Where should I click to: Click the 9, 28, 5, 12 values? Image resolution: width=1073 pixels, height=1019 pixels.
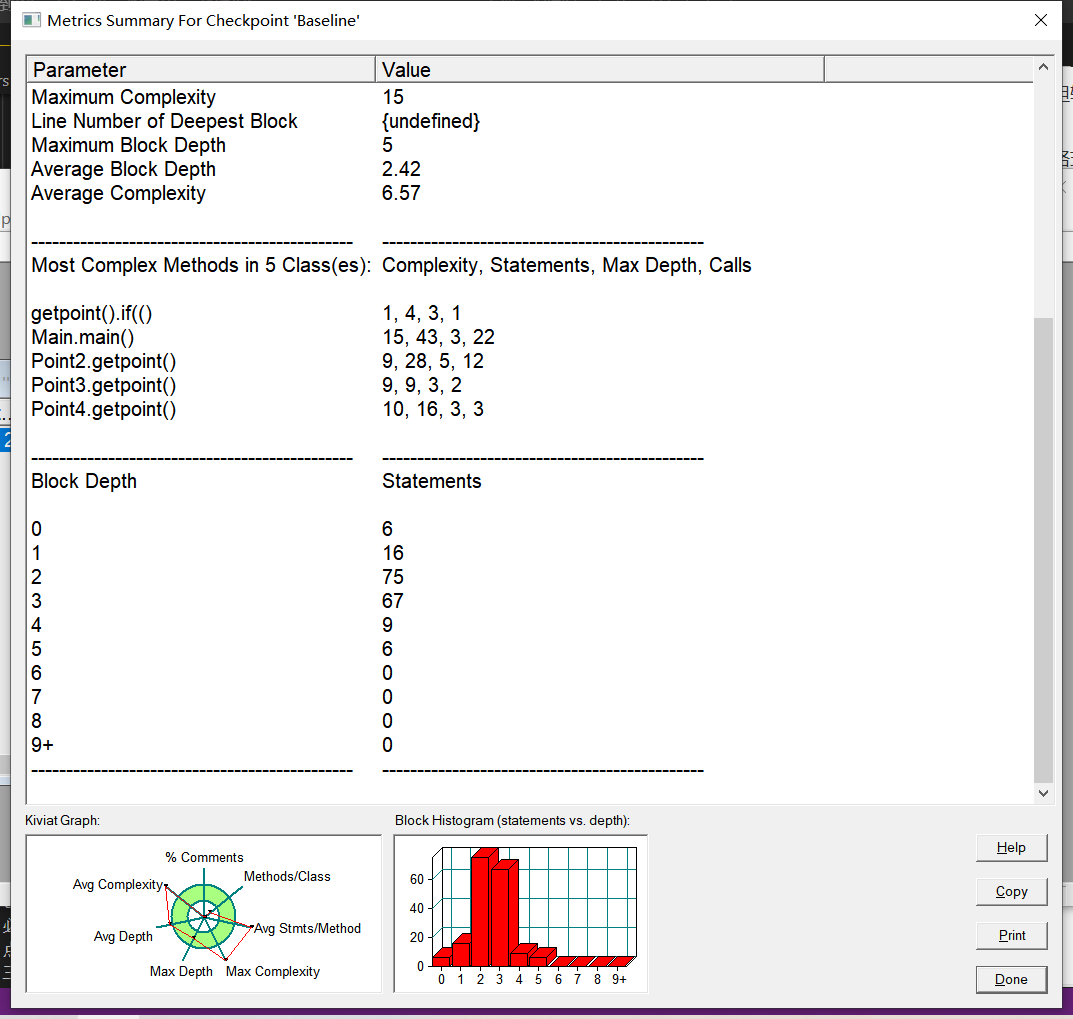[x=432, y=361]
